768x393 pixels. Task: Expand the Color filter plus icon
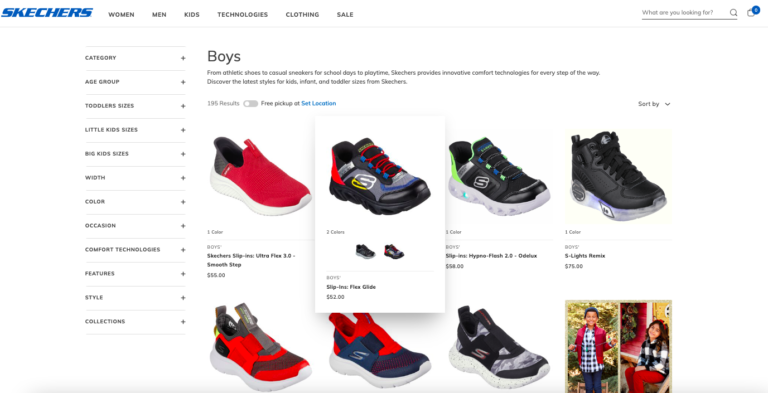click(183, 202)
